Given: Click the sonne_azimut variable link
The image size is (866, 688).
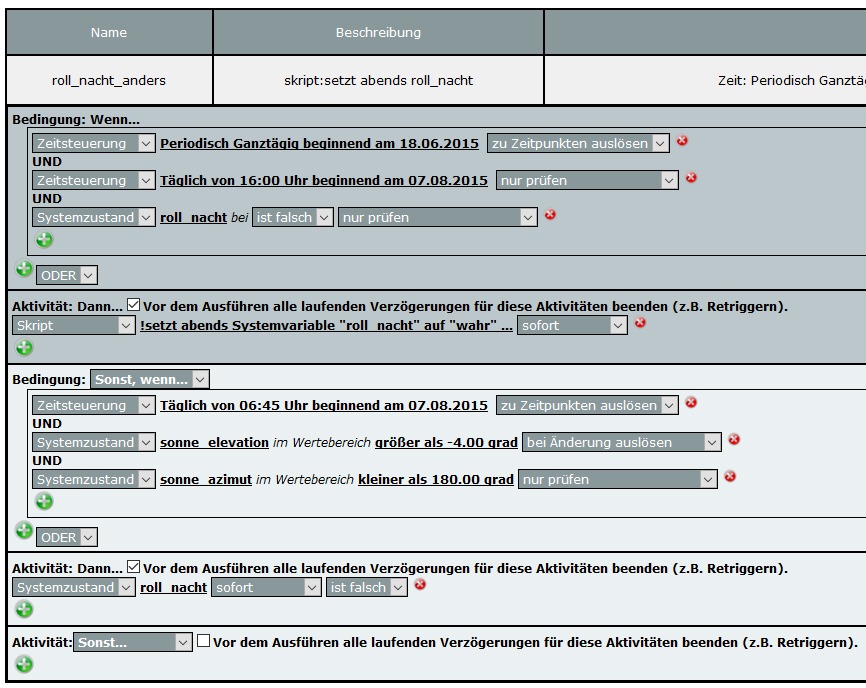Looking at the screenshot, I should 206,480.
